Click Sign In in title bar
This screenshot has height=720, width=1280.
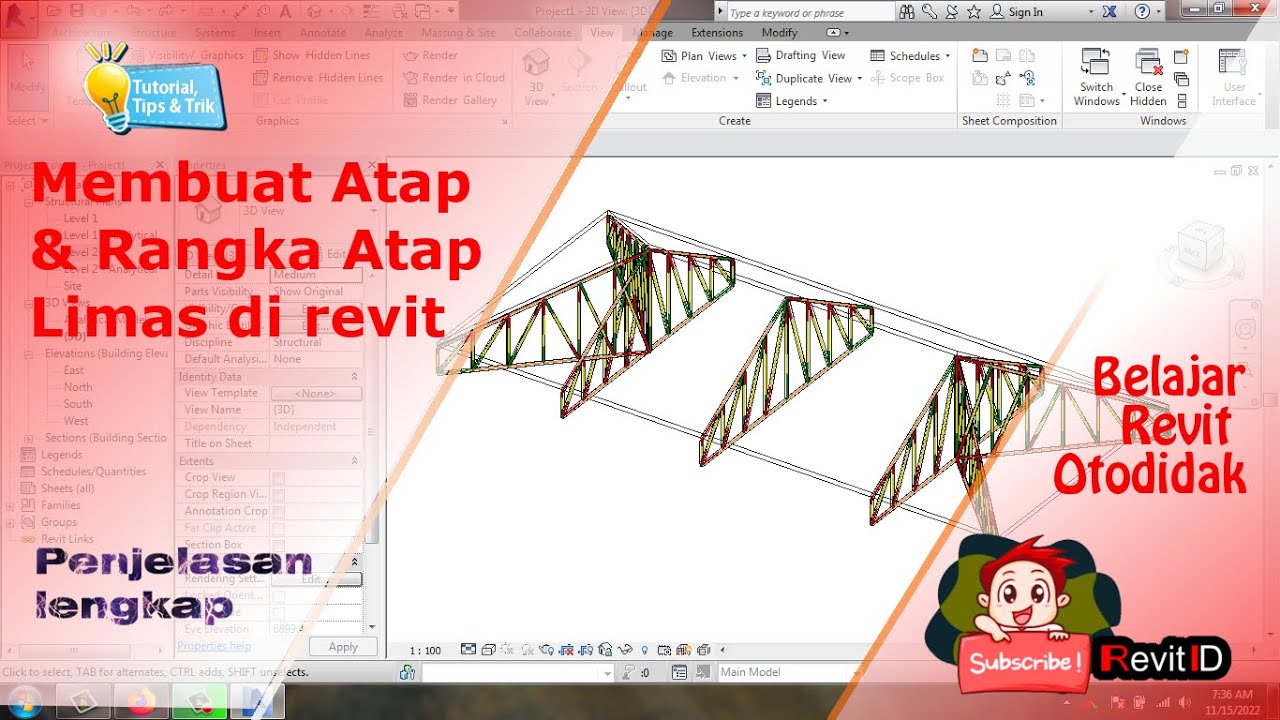tap(1025, 12)
